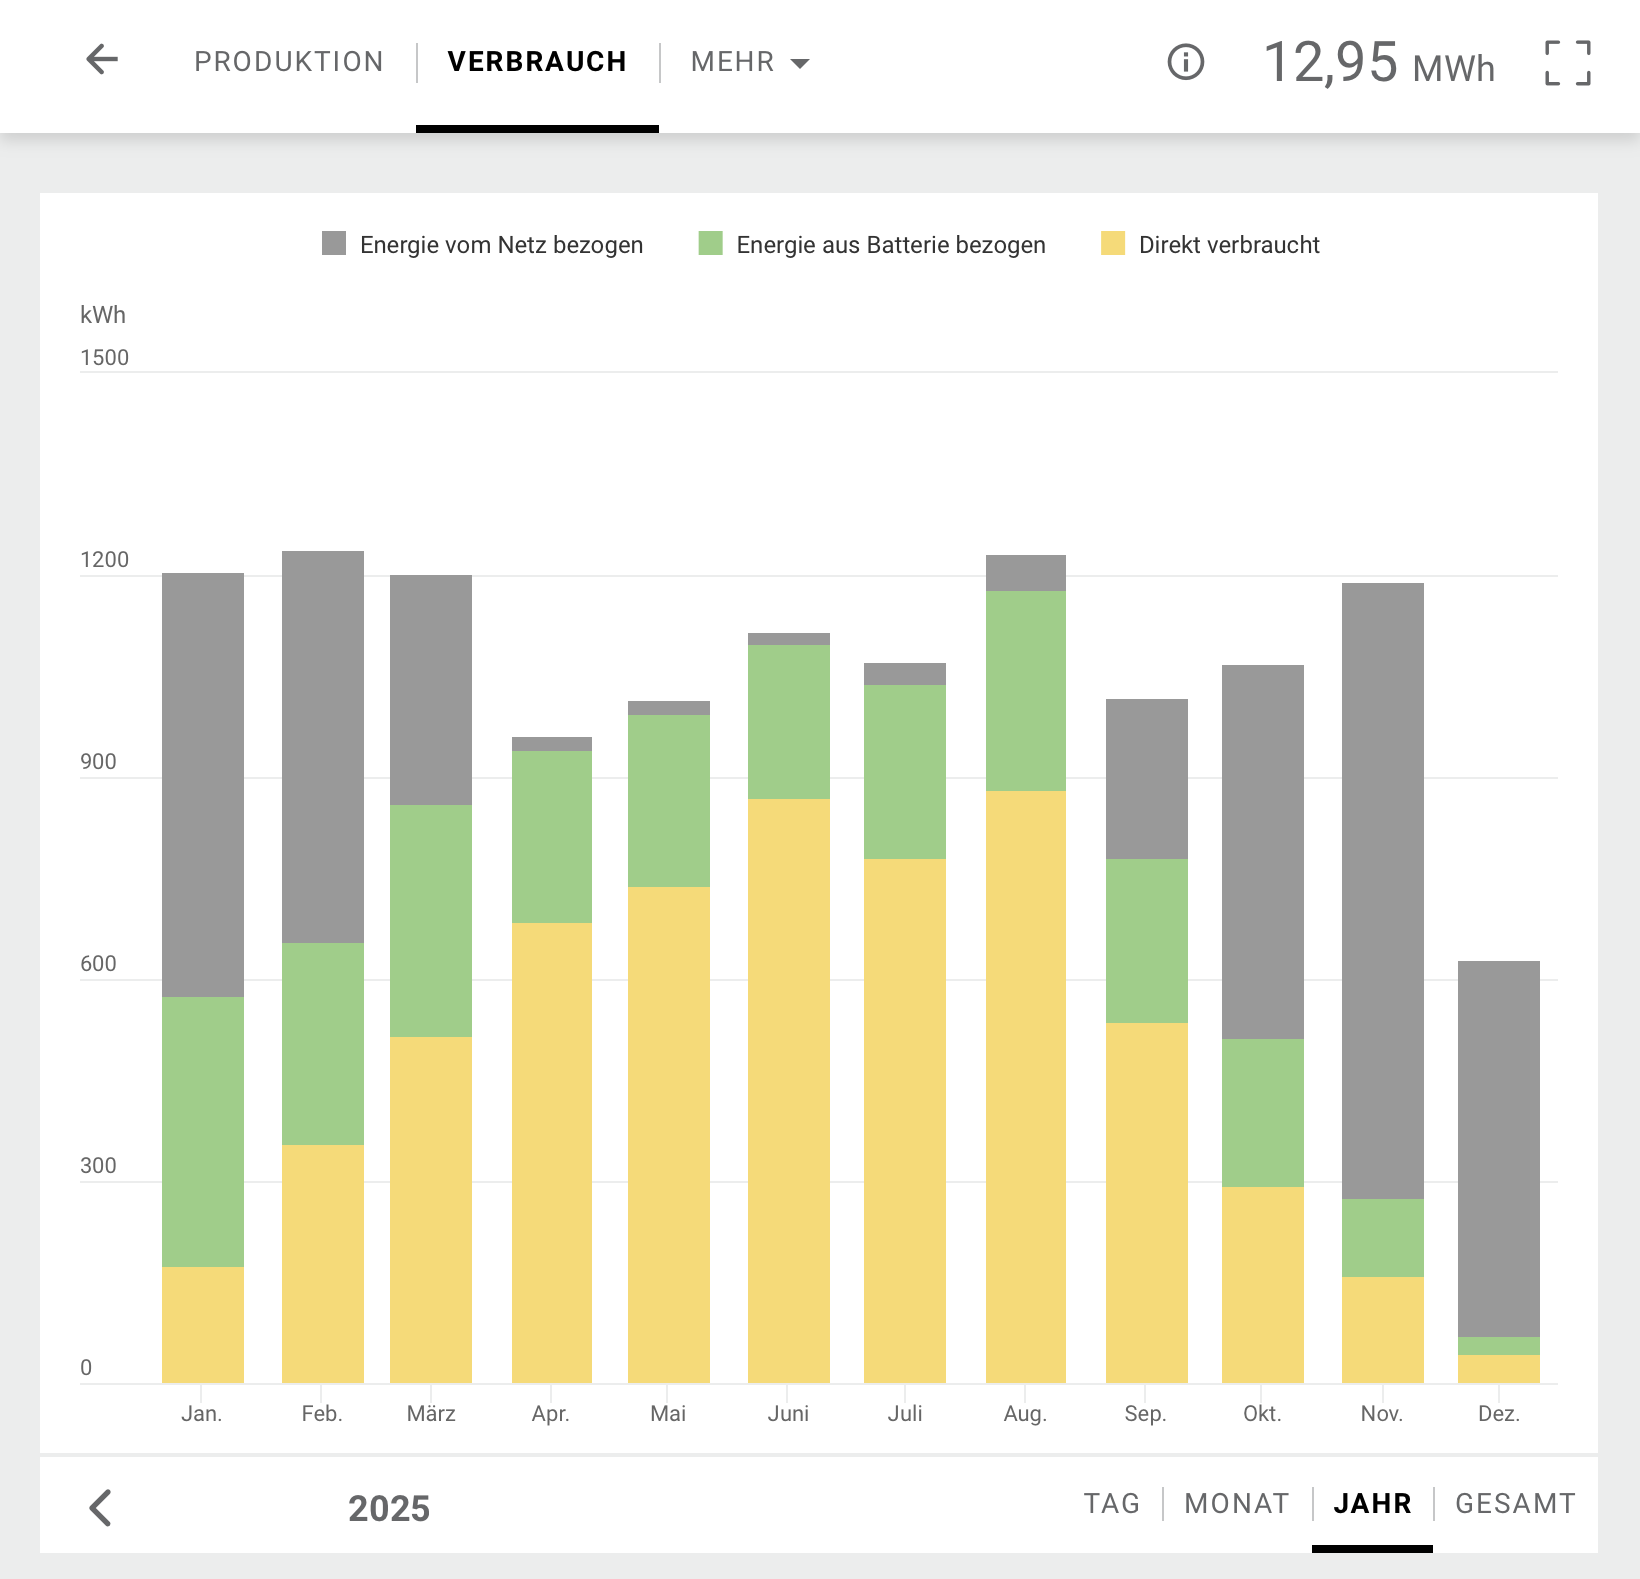Viewport: 1640px width, 1579px height.
Task: Go to previous year with left chevron
Action: 100,1507
